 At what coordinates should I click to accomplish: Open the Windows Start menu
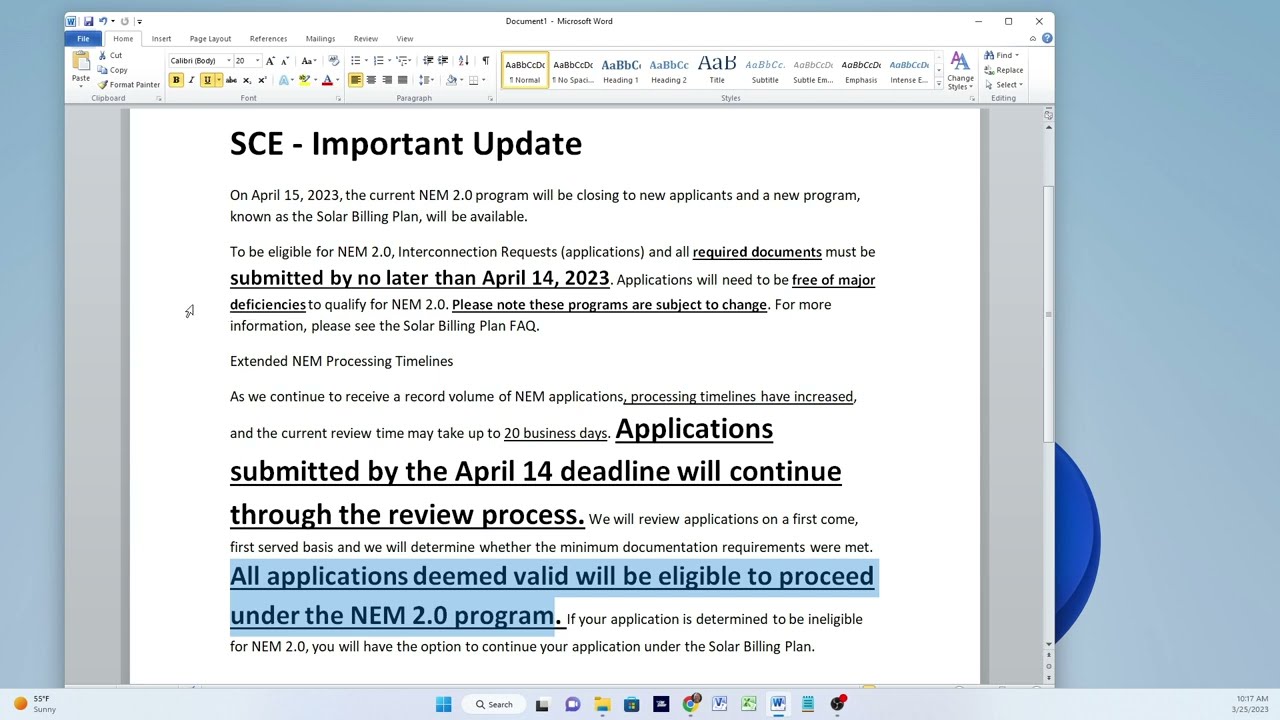pos(443,704)
